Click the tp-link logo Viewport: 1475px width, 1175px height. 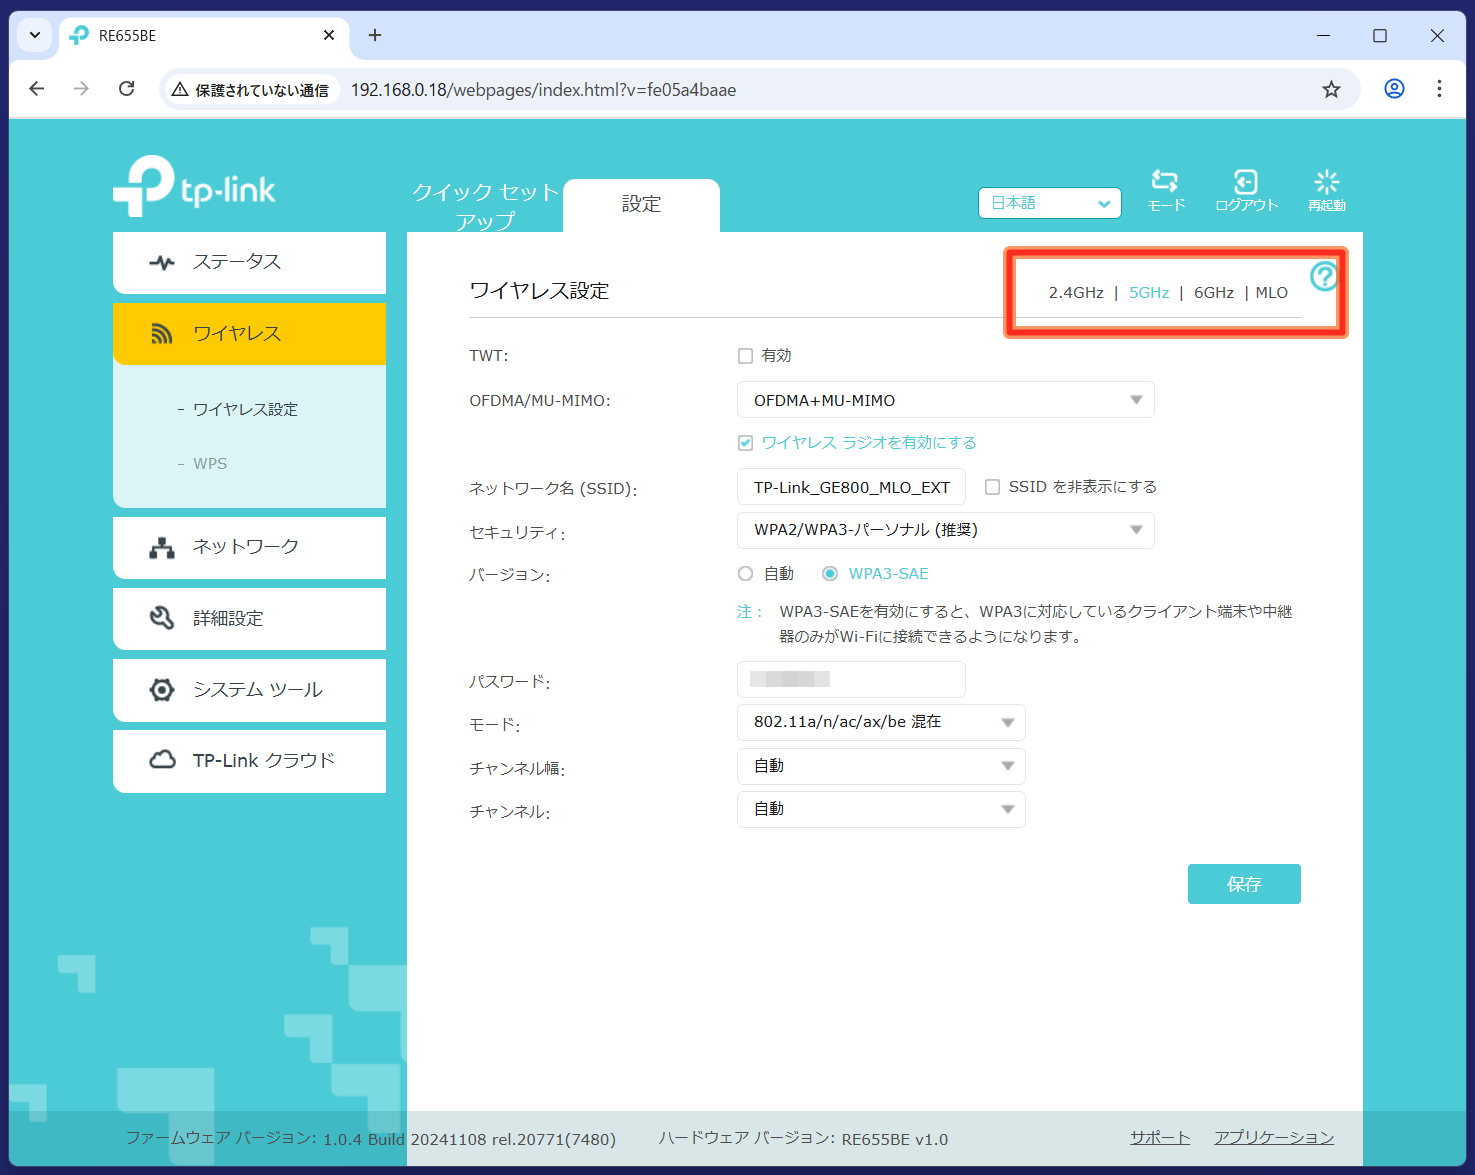(194, 186)
